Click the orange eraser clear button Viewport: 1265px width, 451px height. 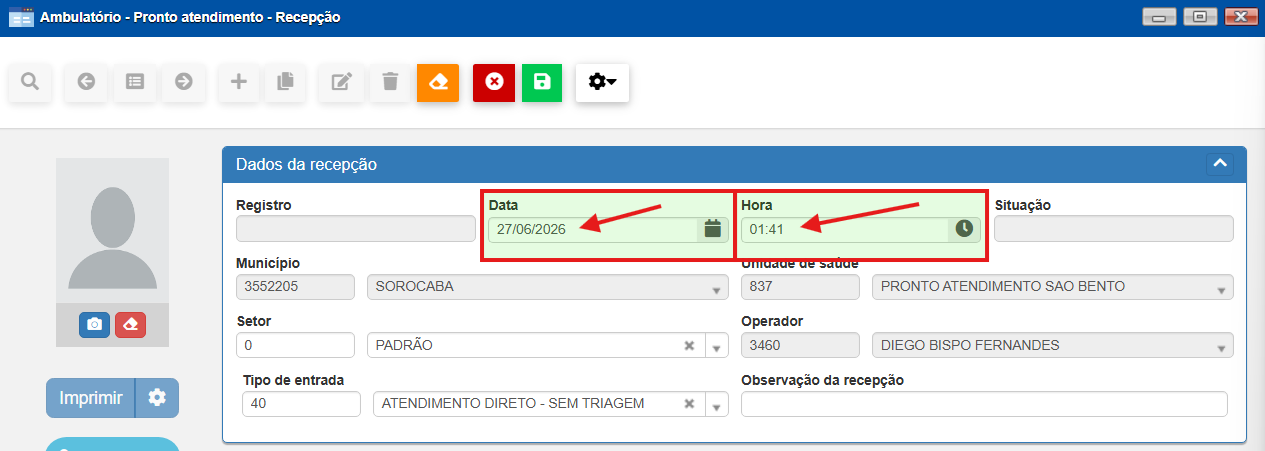click(438, 82)
